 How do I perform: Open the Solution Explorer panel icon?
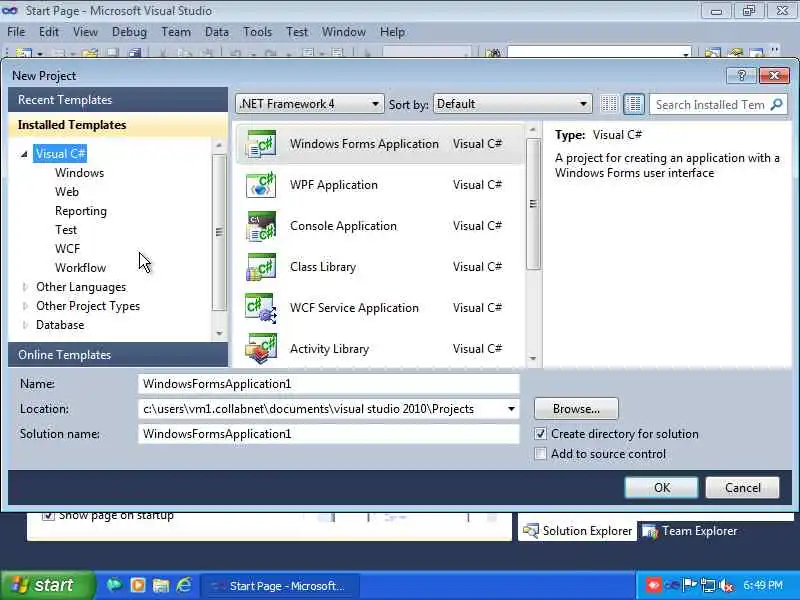point(531,531)
